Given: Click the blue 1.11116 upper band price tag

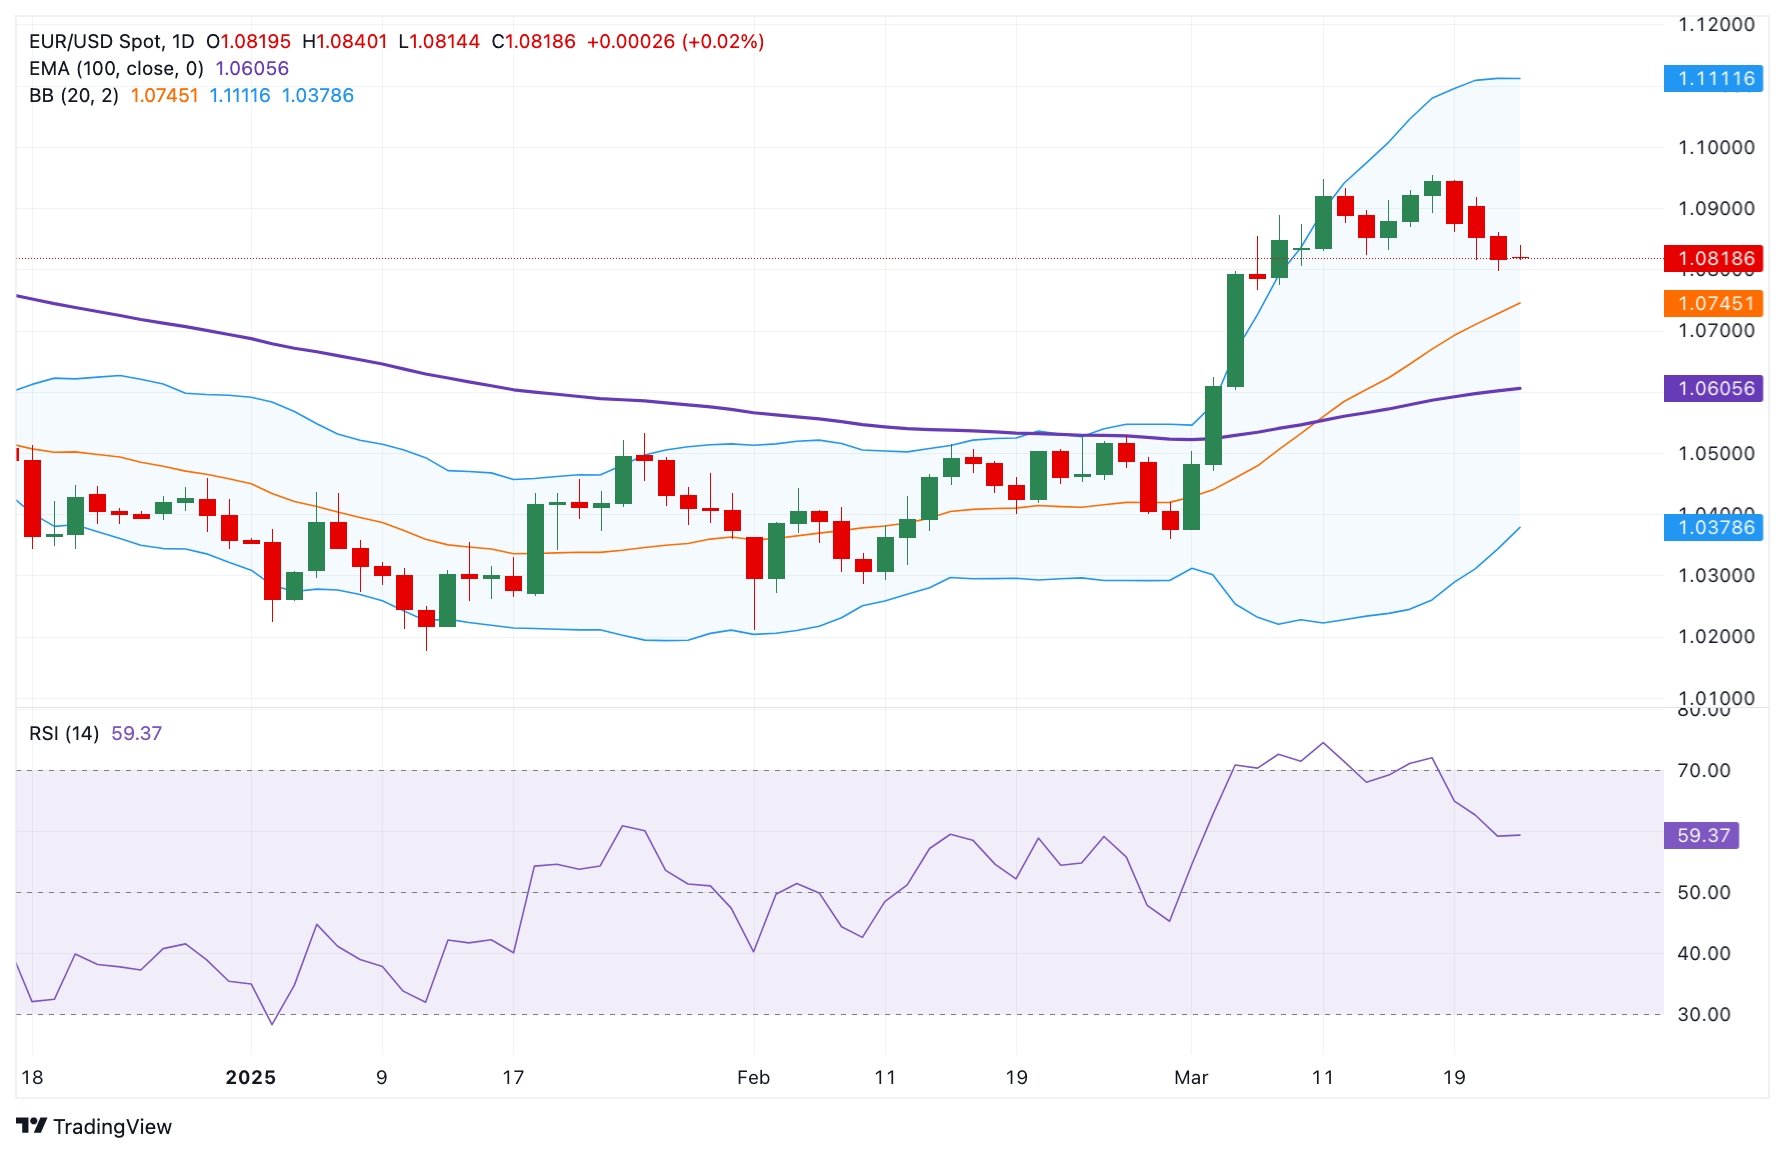Looking at the screenshot, I should coord(1714,78).
